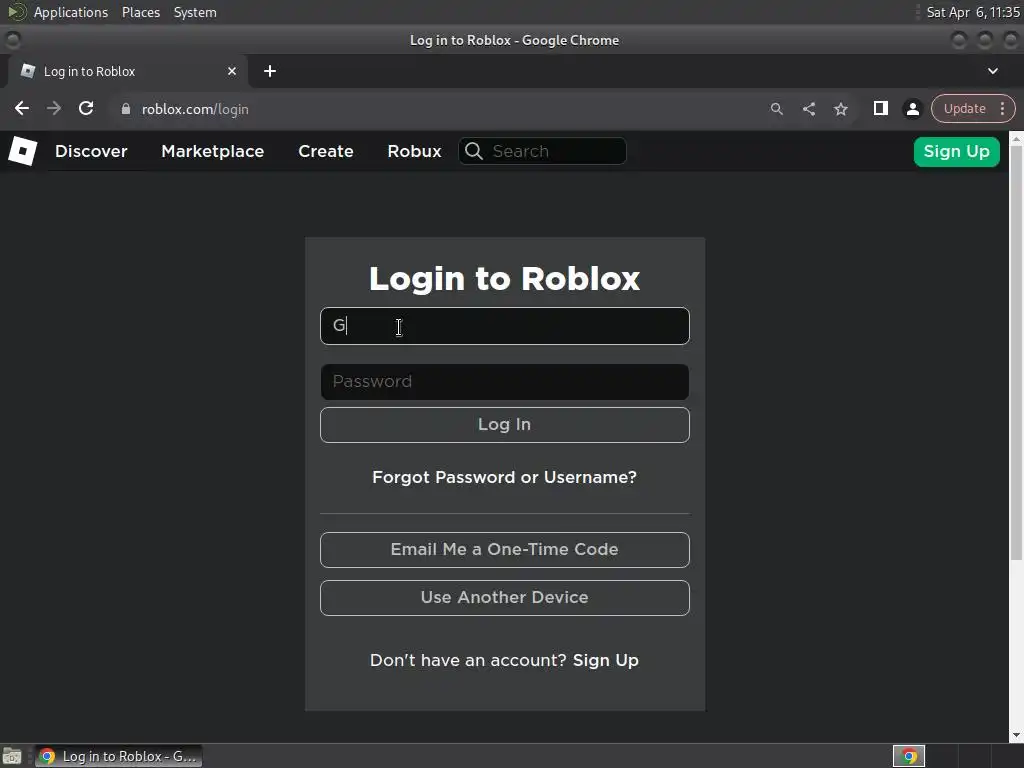Click the Roblox logo icon
This screenshot has width=1024, height=768.
[23, 152]
